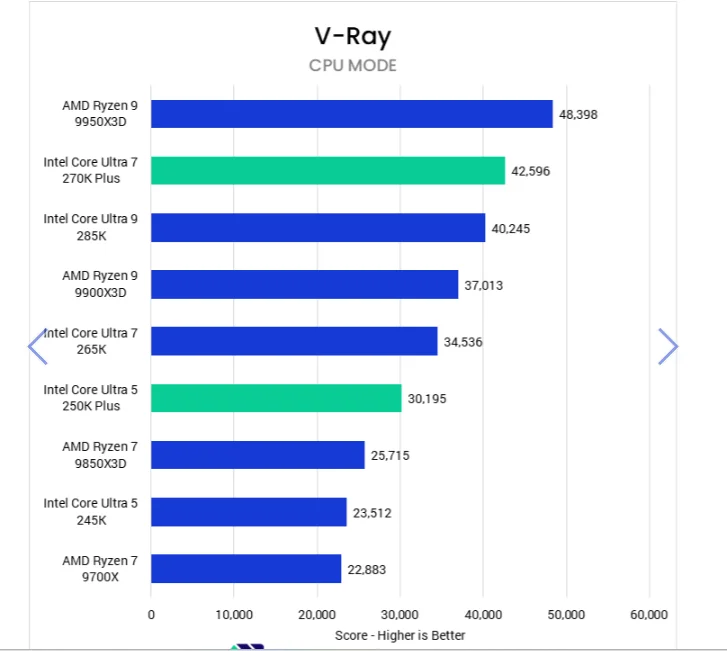The image size is (727, 651).
Task: Click the Intel Core Ultra 7 265K label
Action: click(x=91, y=341)
